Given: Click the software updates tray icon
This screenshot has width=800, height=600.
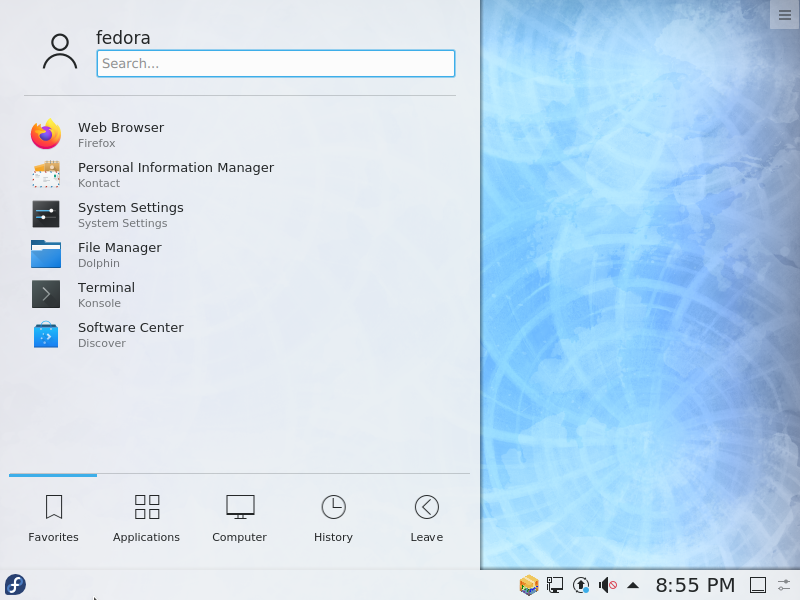Looking at the screenshot, I should [x=581, y=585].
